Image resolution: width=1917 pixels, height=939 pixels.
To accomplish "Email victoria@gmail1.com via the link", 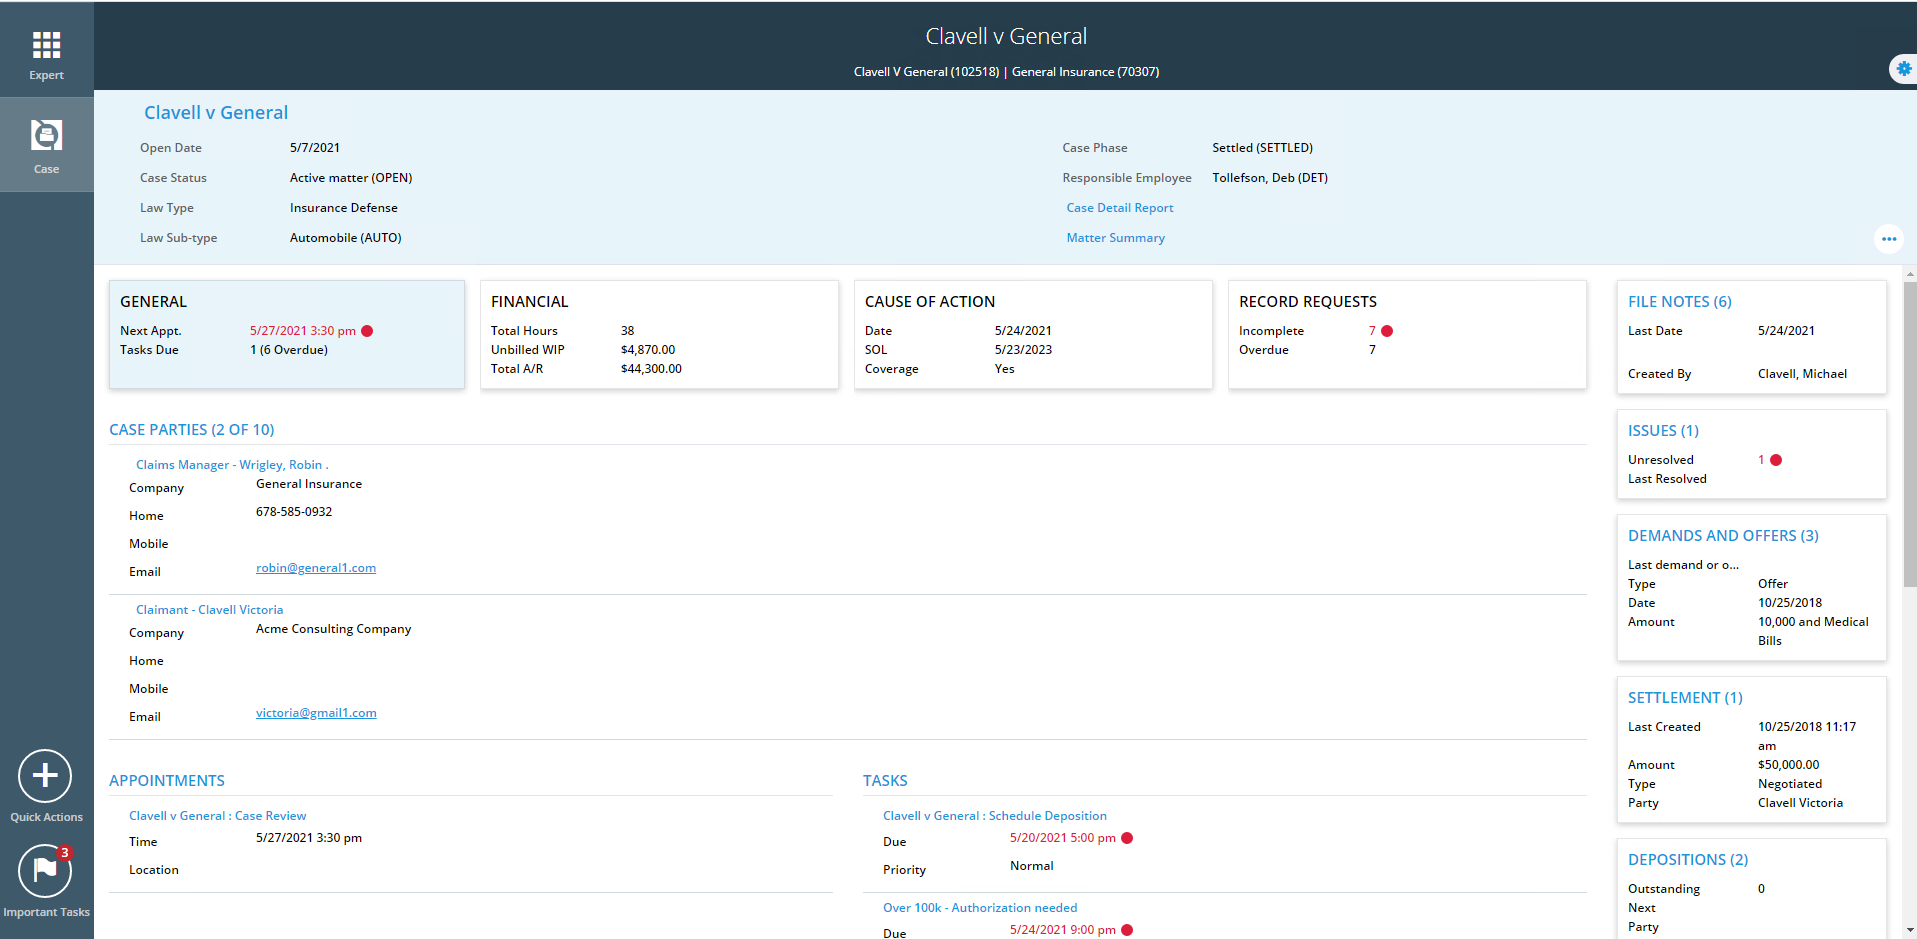I will click(x=316, y=712).
